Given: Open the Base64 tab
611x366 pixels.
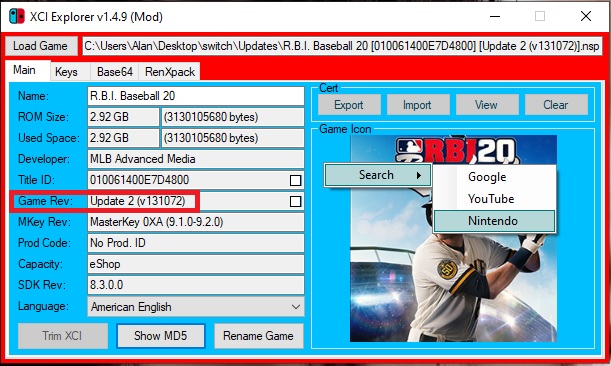Looking at the screenshot, I should [x=115, y=72].
